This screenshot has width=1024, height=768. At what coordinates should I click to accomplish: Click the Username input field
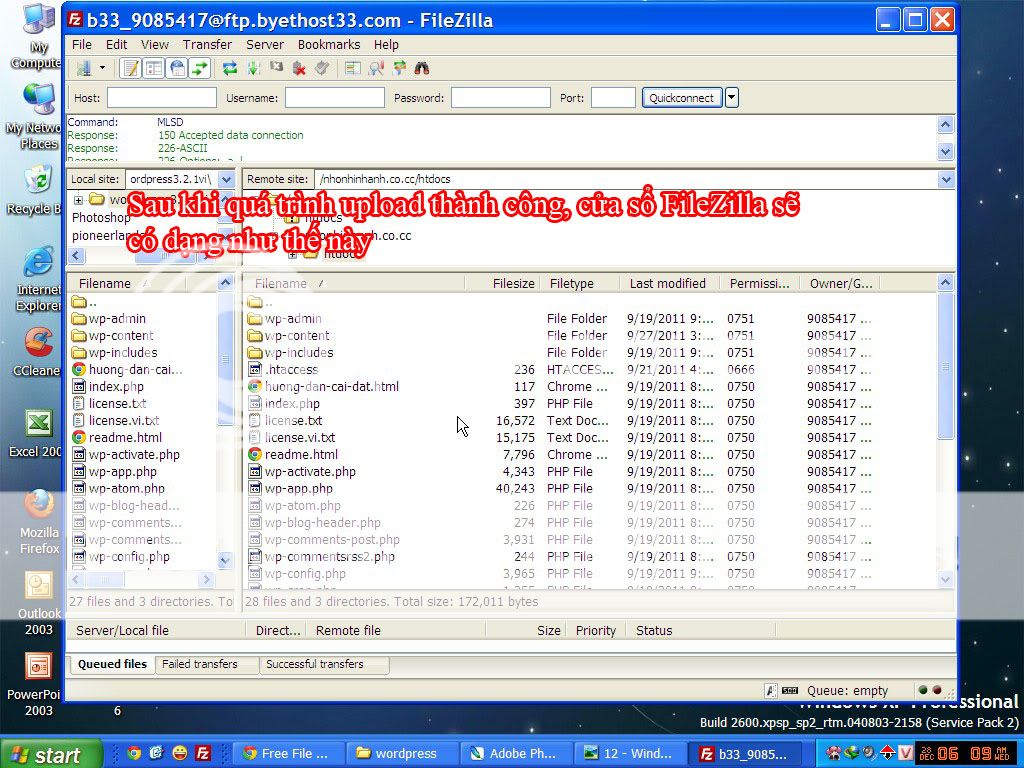334,98
